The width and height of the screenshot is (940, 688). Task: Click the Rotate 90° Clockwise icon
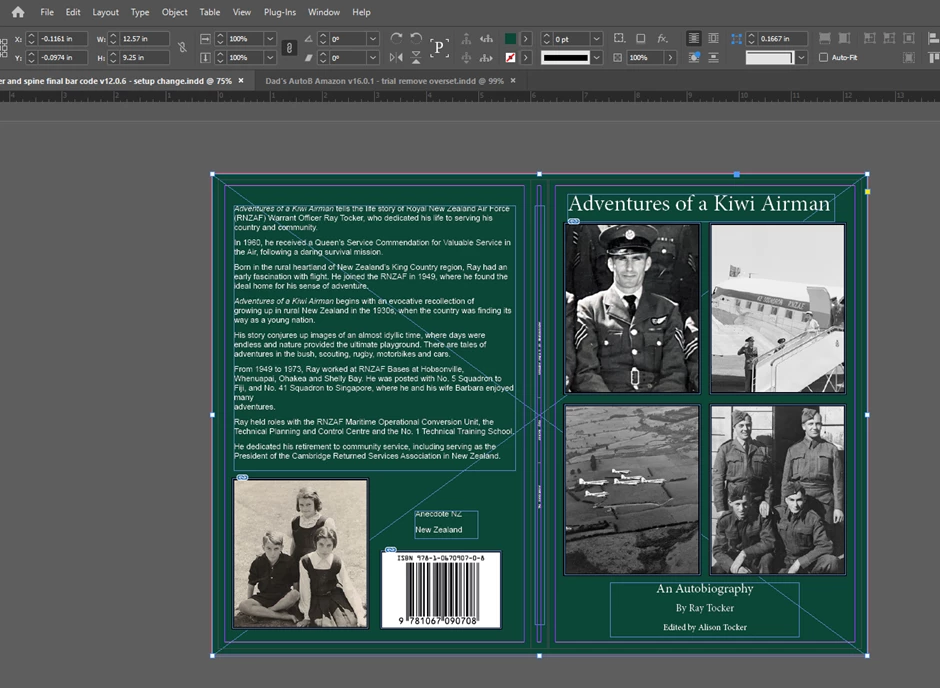coord(396,38)
